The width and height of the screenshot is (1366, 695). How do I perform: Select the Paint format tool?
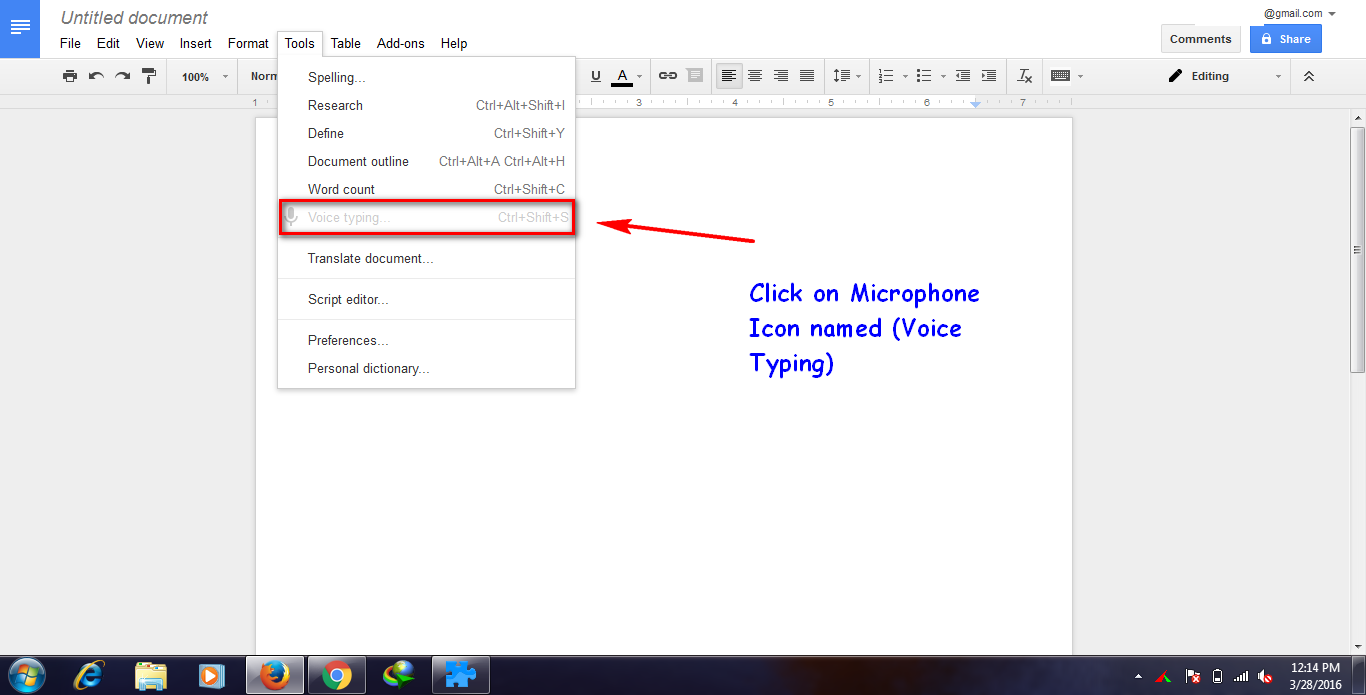click(x=148, y=75)
